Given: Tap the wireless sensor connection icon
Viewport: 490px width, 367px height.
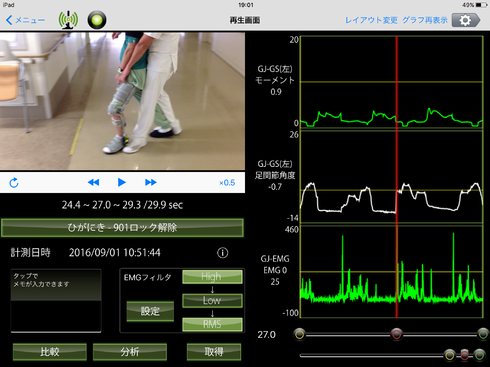Looking at the screenshot, I should 68,20.
